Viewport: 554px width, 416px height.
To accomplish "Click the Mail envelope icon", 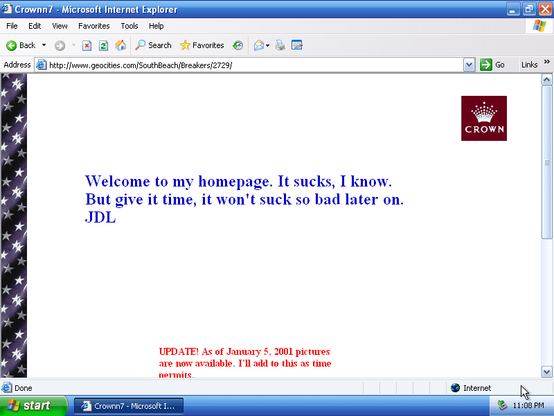I will point(259,45).
